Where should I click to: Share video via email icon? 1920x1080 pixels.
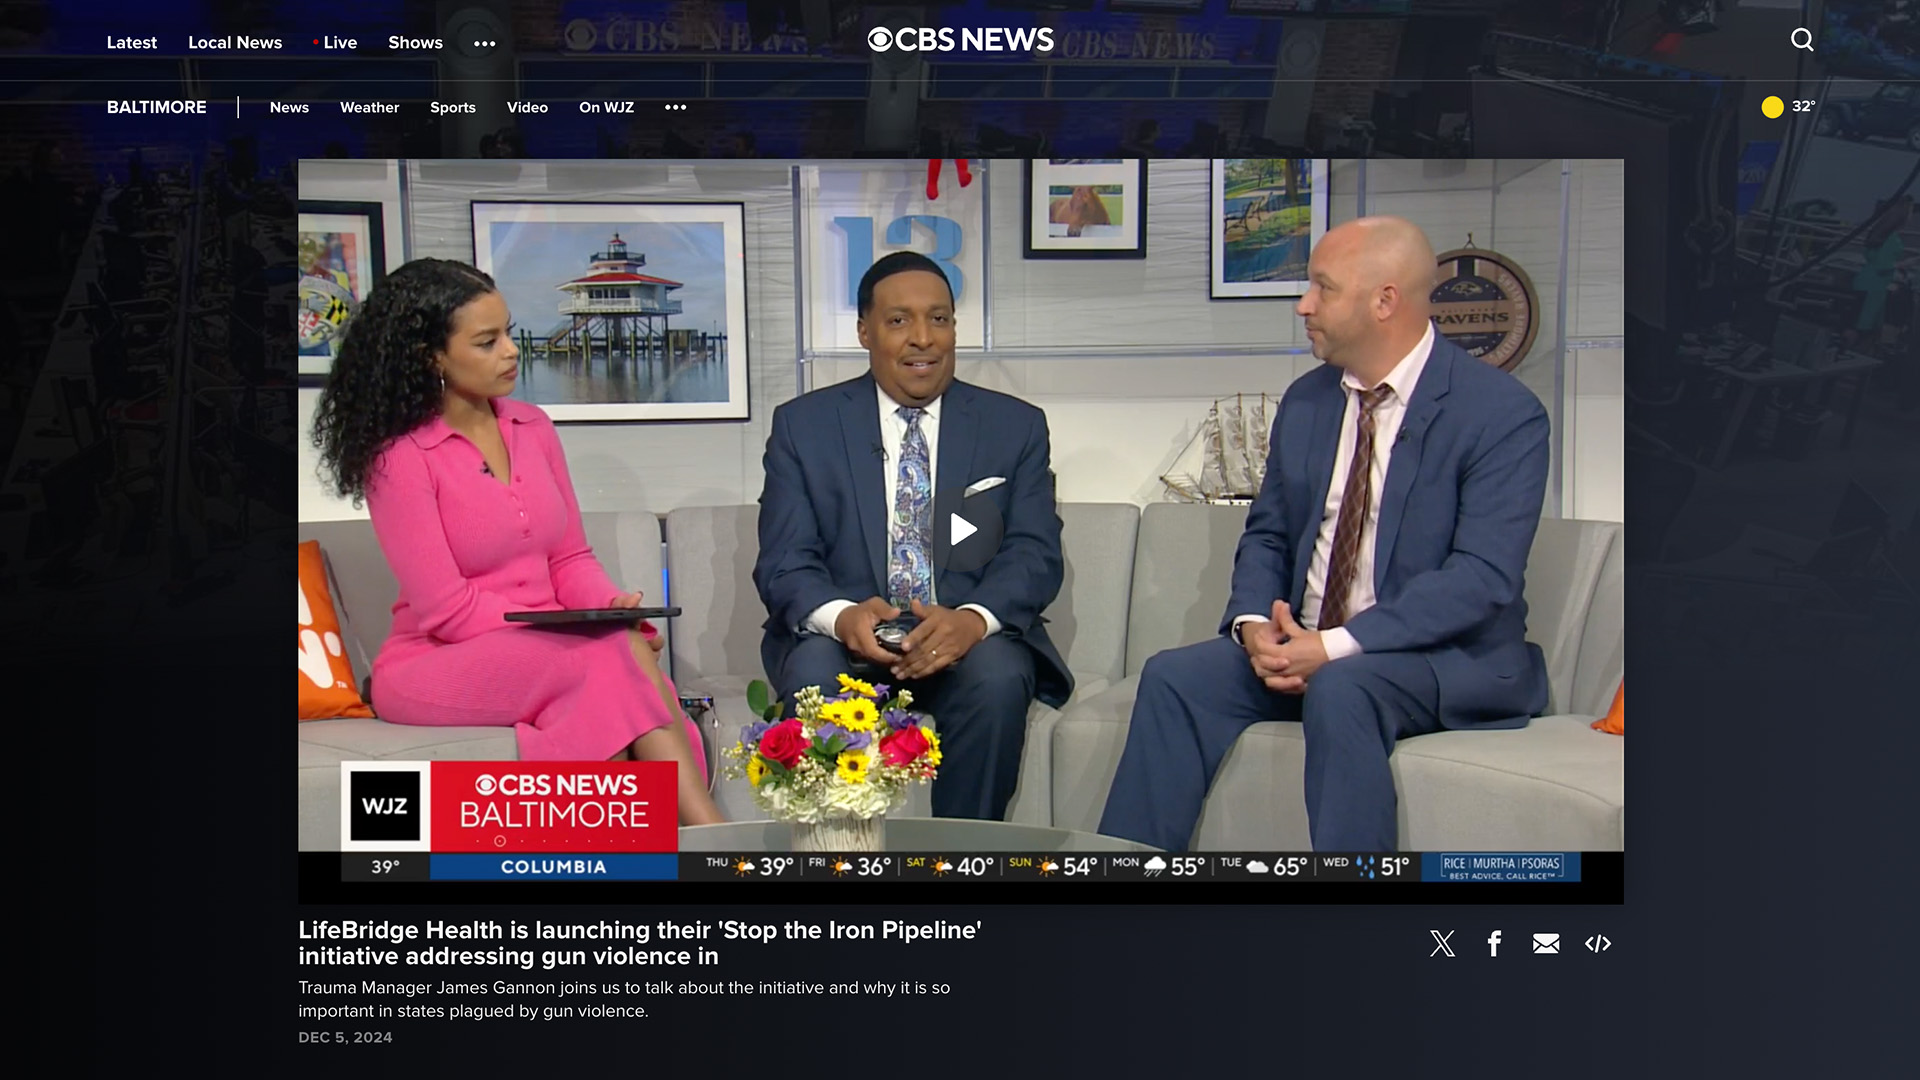coord(1546,943)
